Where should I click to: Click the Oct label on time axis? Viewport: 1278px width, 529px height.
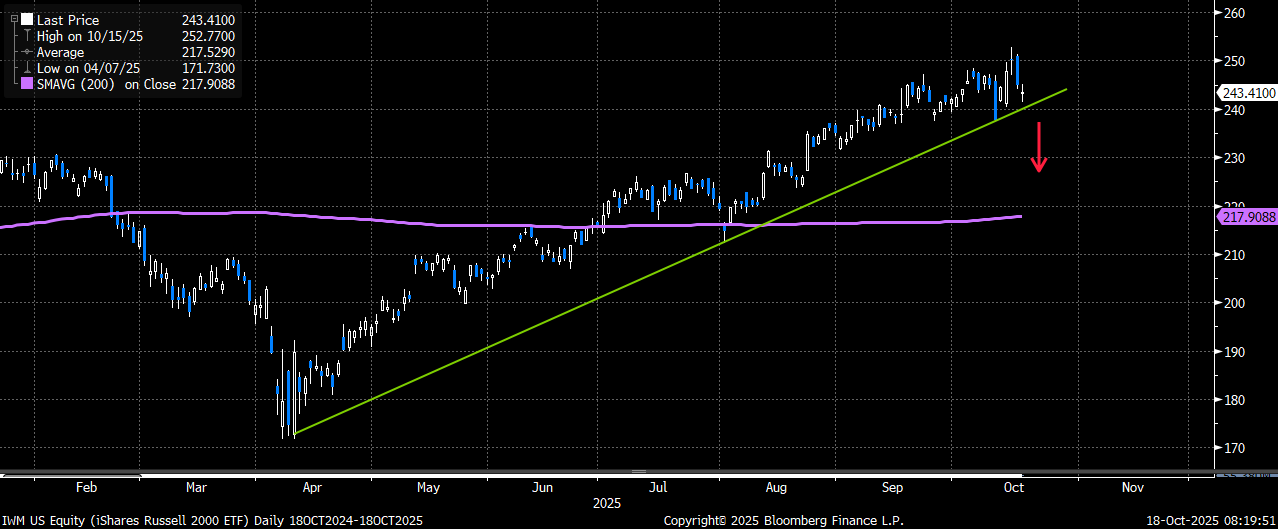(1012, 487)
